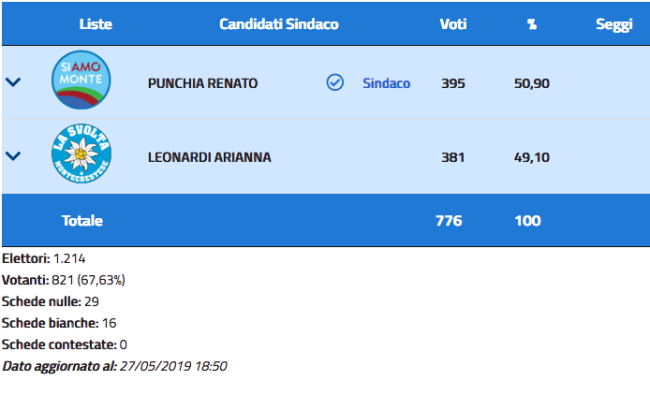The height and width of the screenshot is (410, 650).
Task: Click the Seggi column header
Action: 614,24
